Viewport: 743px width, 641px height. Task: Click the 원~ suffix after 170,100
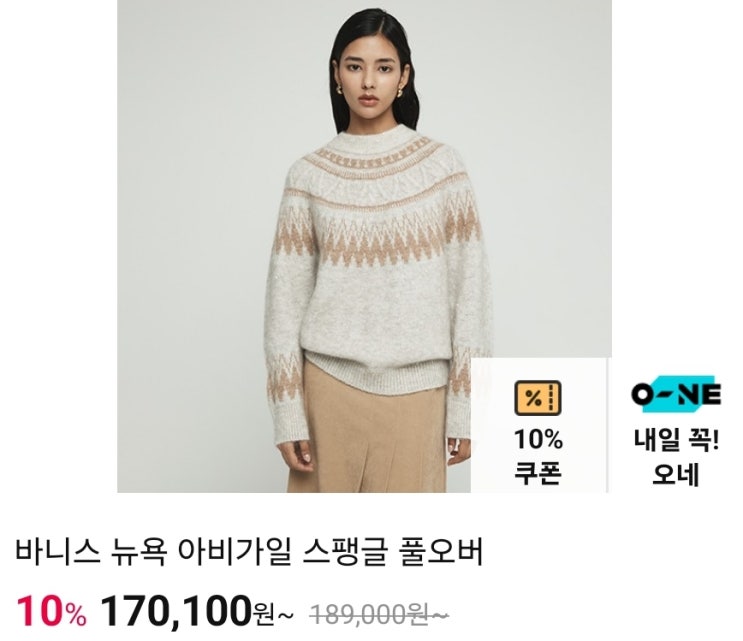tap(274, 615)
